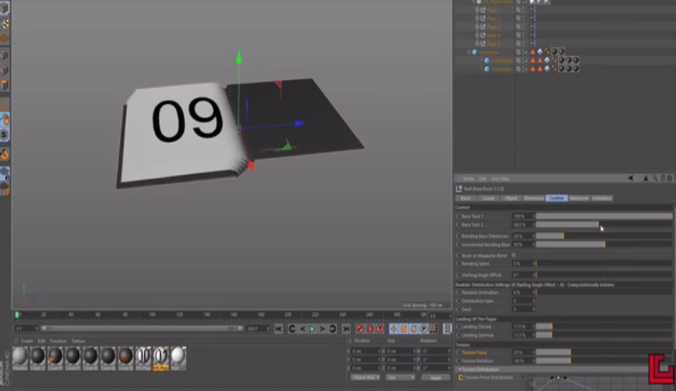676x391 pixels.
Task: Open the Object (Rel) dropdown
Action: point(365,378)
